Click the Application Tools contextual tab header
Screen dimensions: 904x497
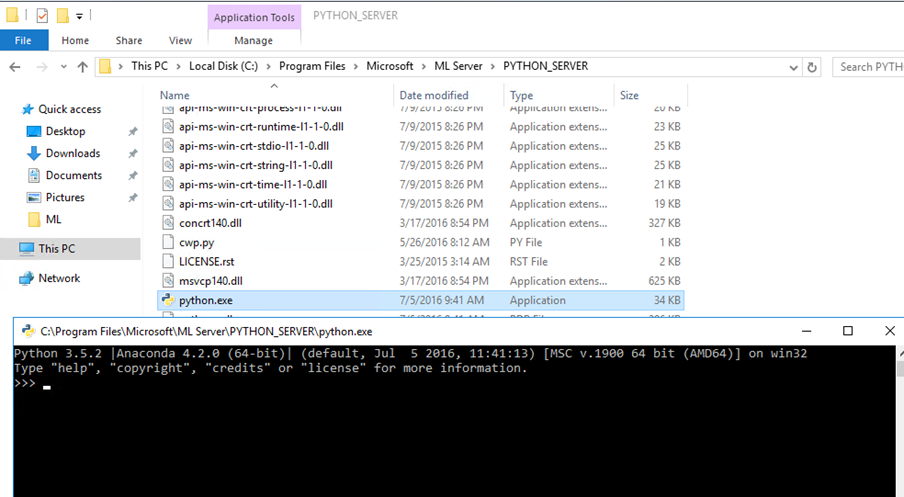(254, 17)
